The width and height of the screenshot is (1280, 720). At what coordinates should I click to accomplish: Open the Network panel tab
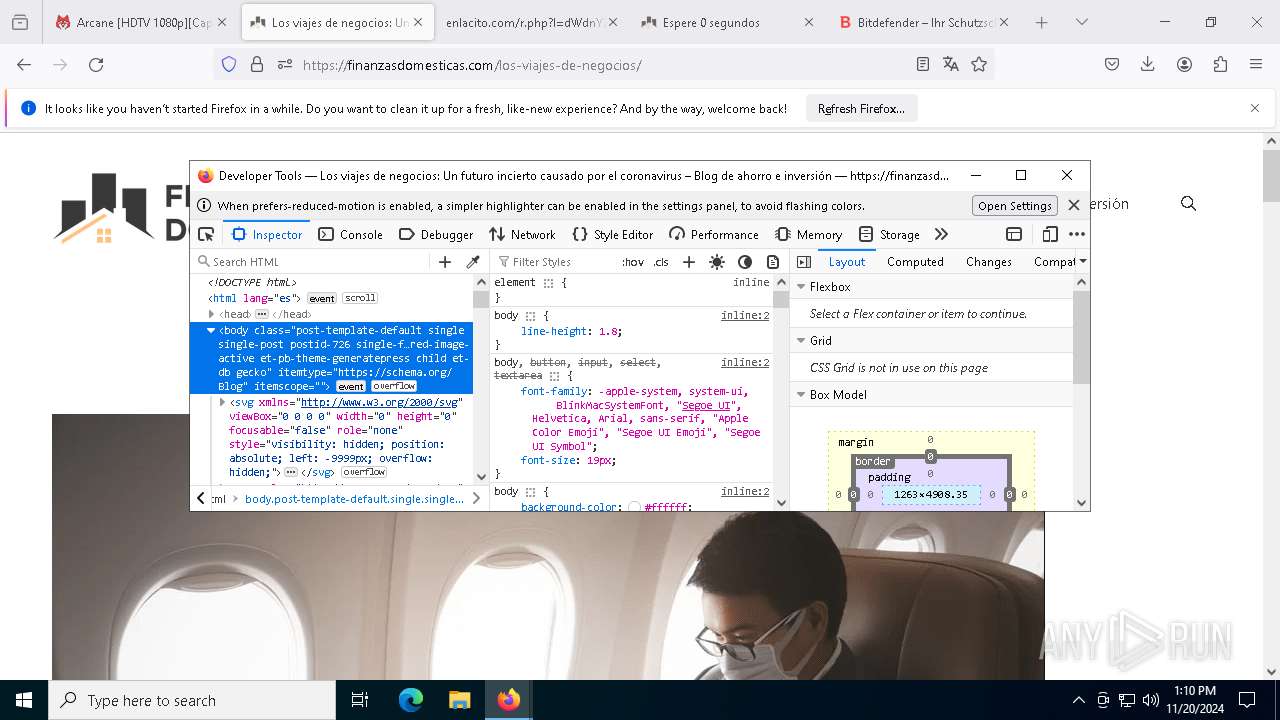[522, 234]
